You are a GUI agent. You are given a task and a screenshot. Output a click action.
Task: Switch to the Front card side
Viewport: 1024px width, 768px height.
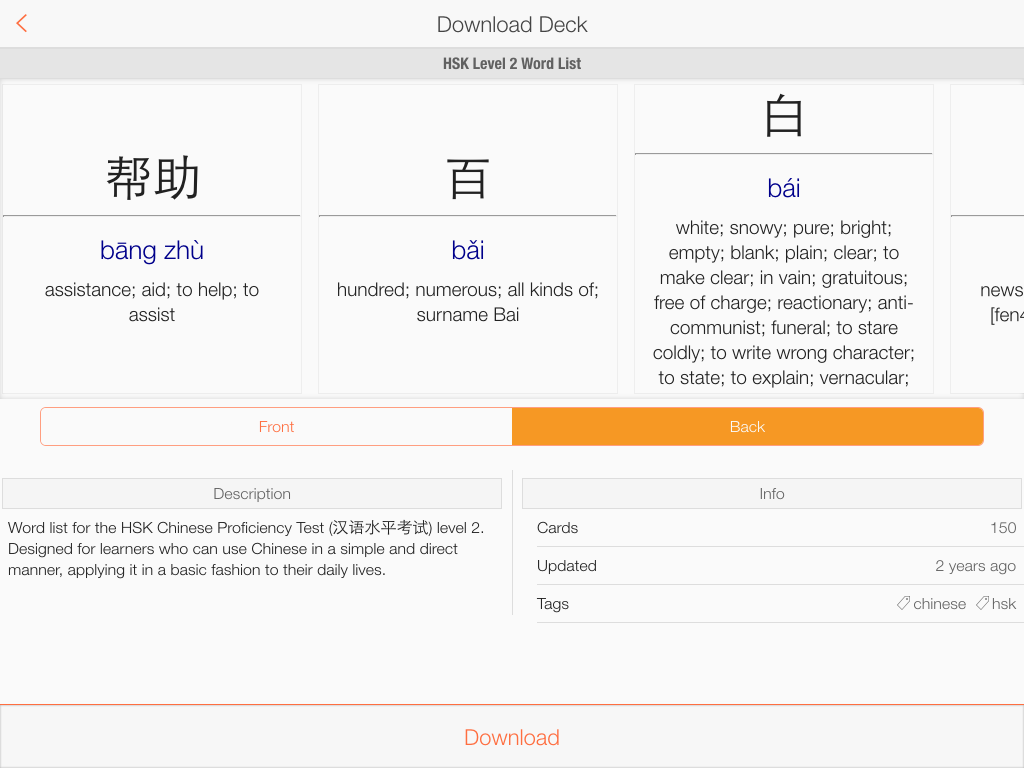point(276,426)
